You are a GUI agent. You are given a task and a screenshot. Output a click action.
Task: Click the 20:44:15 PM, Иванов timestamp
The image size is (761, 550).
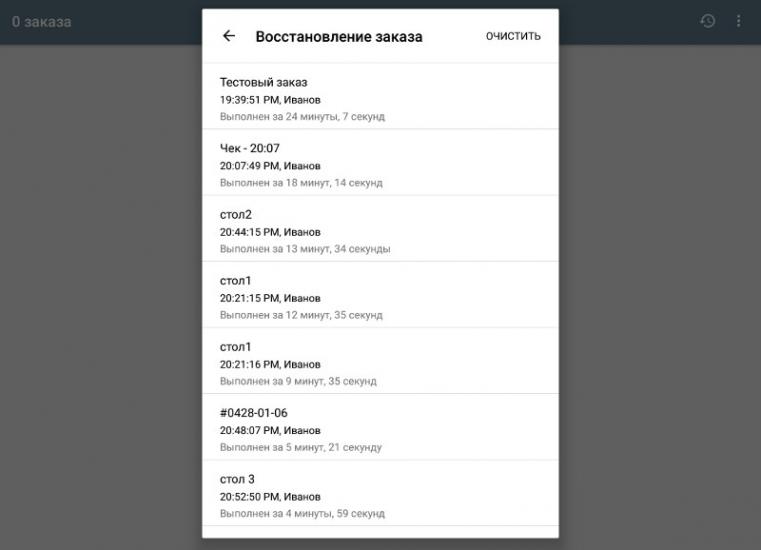coord(270,232)
